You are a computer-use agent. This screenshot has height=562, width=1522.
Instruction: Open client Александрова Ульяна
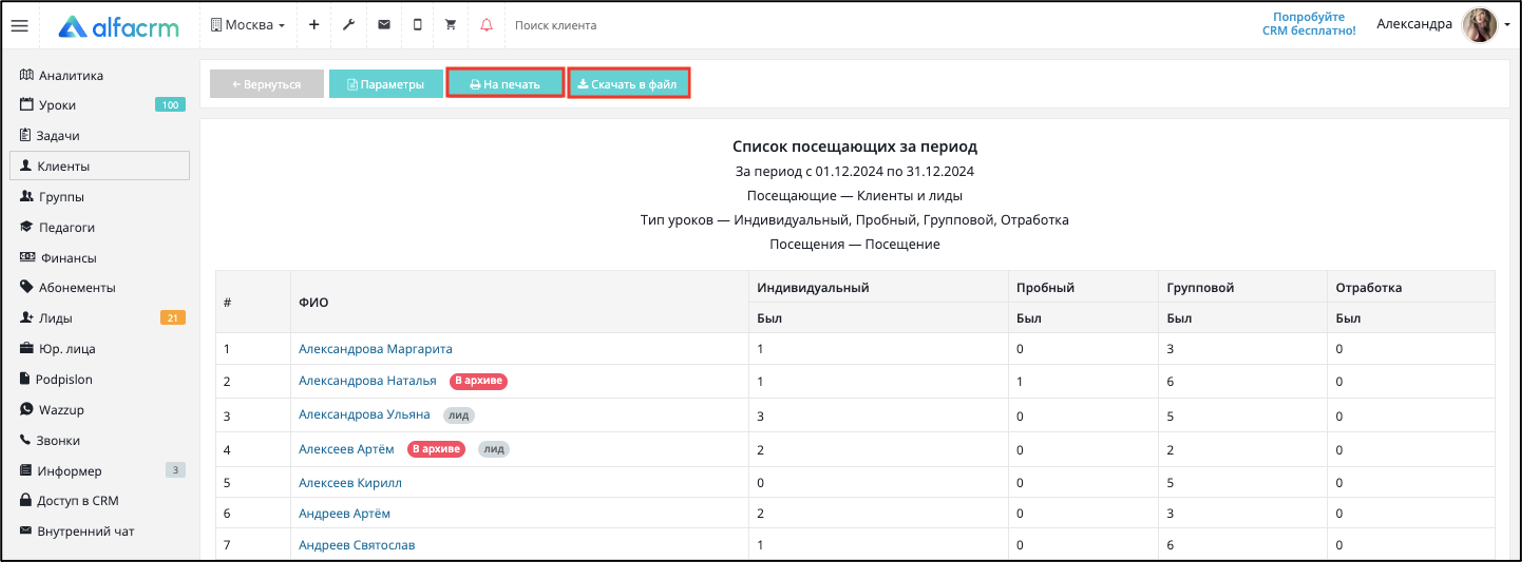[364, 414]
